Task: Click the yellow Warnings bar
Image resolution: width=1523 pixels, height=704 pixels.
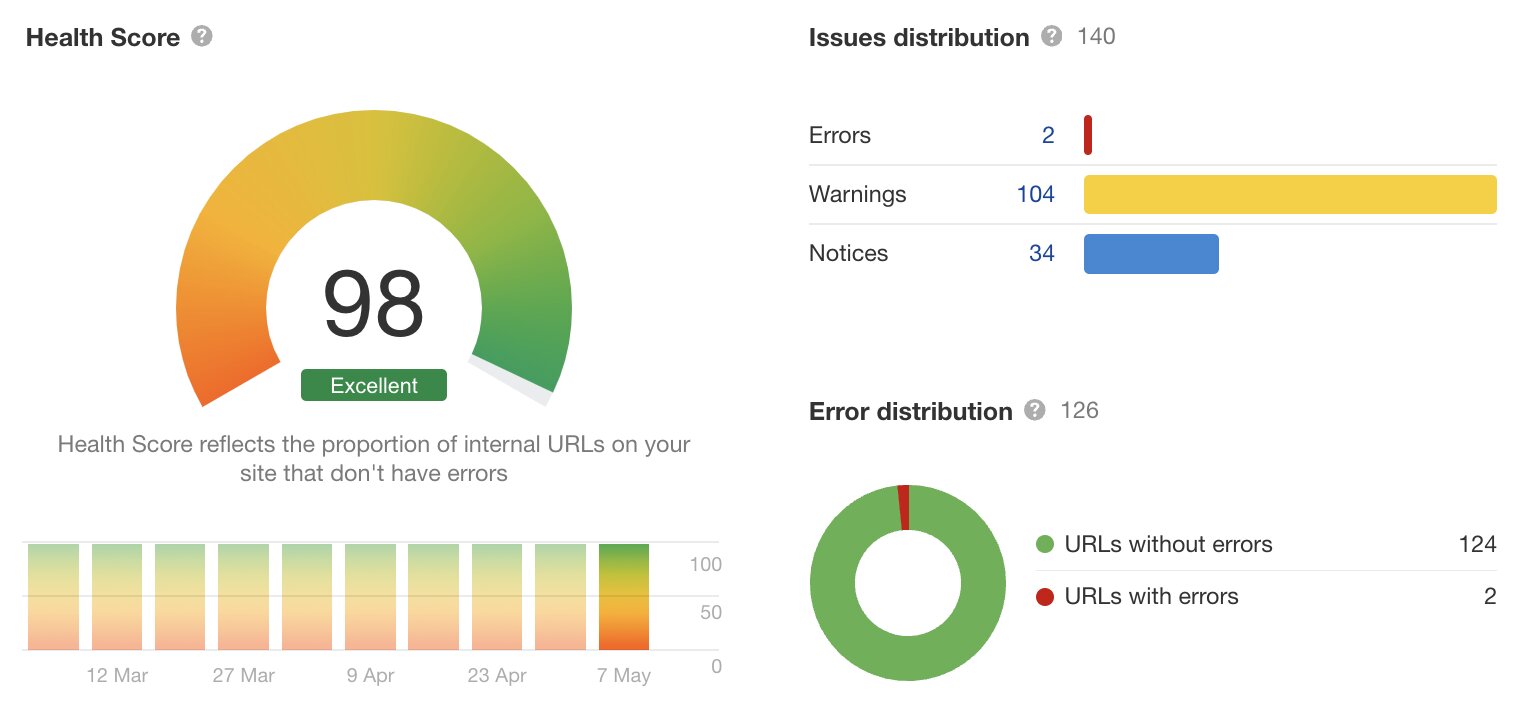Action: (x=1290, y=194)
